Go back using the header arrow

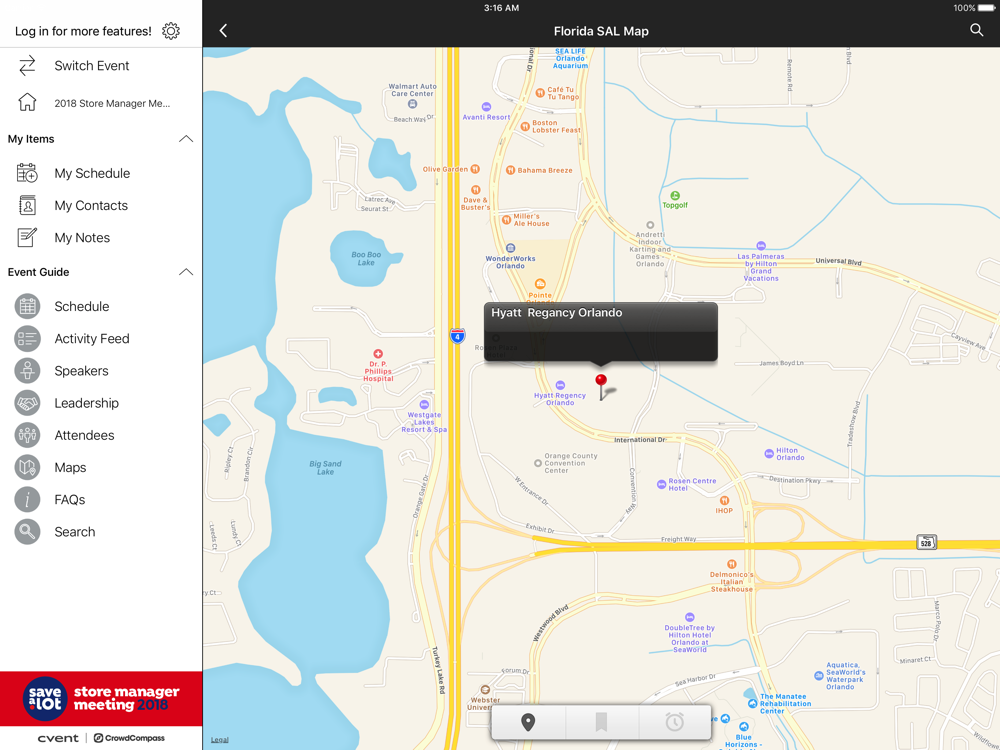pyautogui.click(x=223, y=31)
